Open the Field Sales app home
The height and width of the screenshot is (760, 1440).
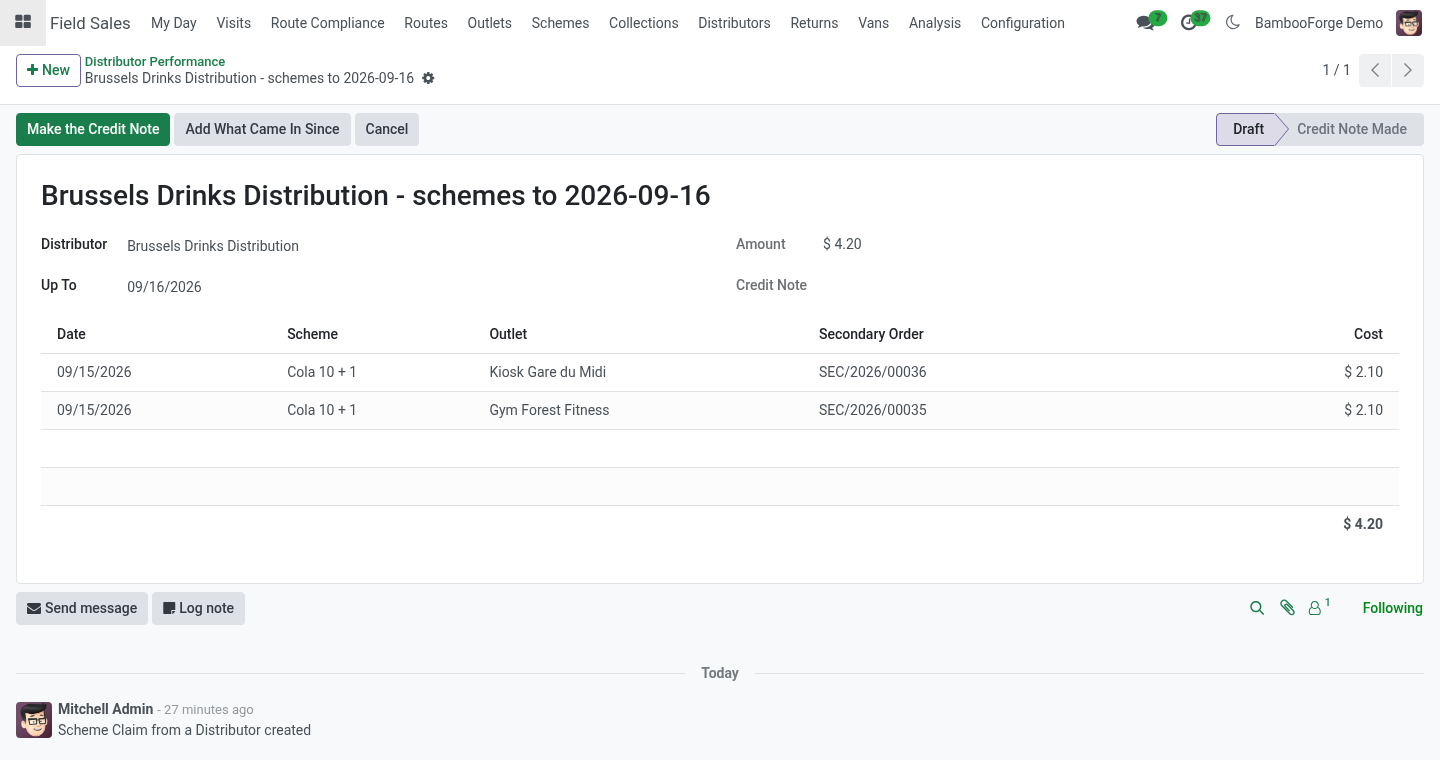point(90,23)
